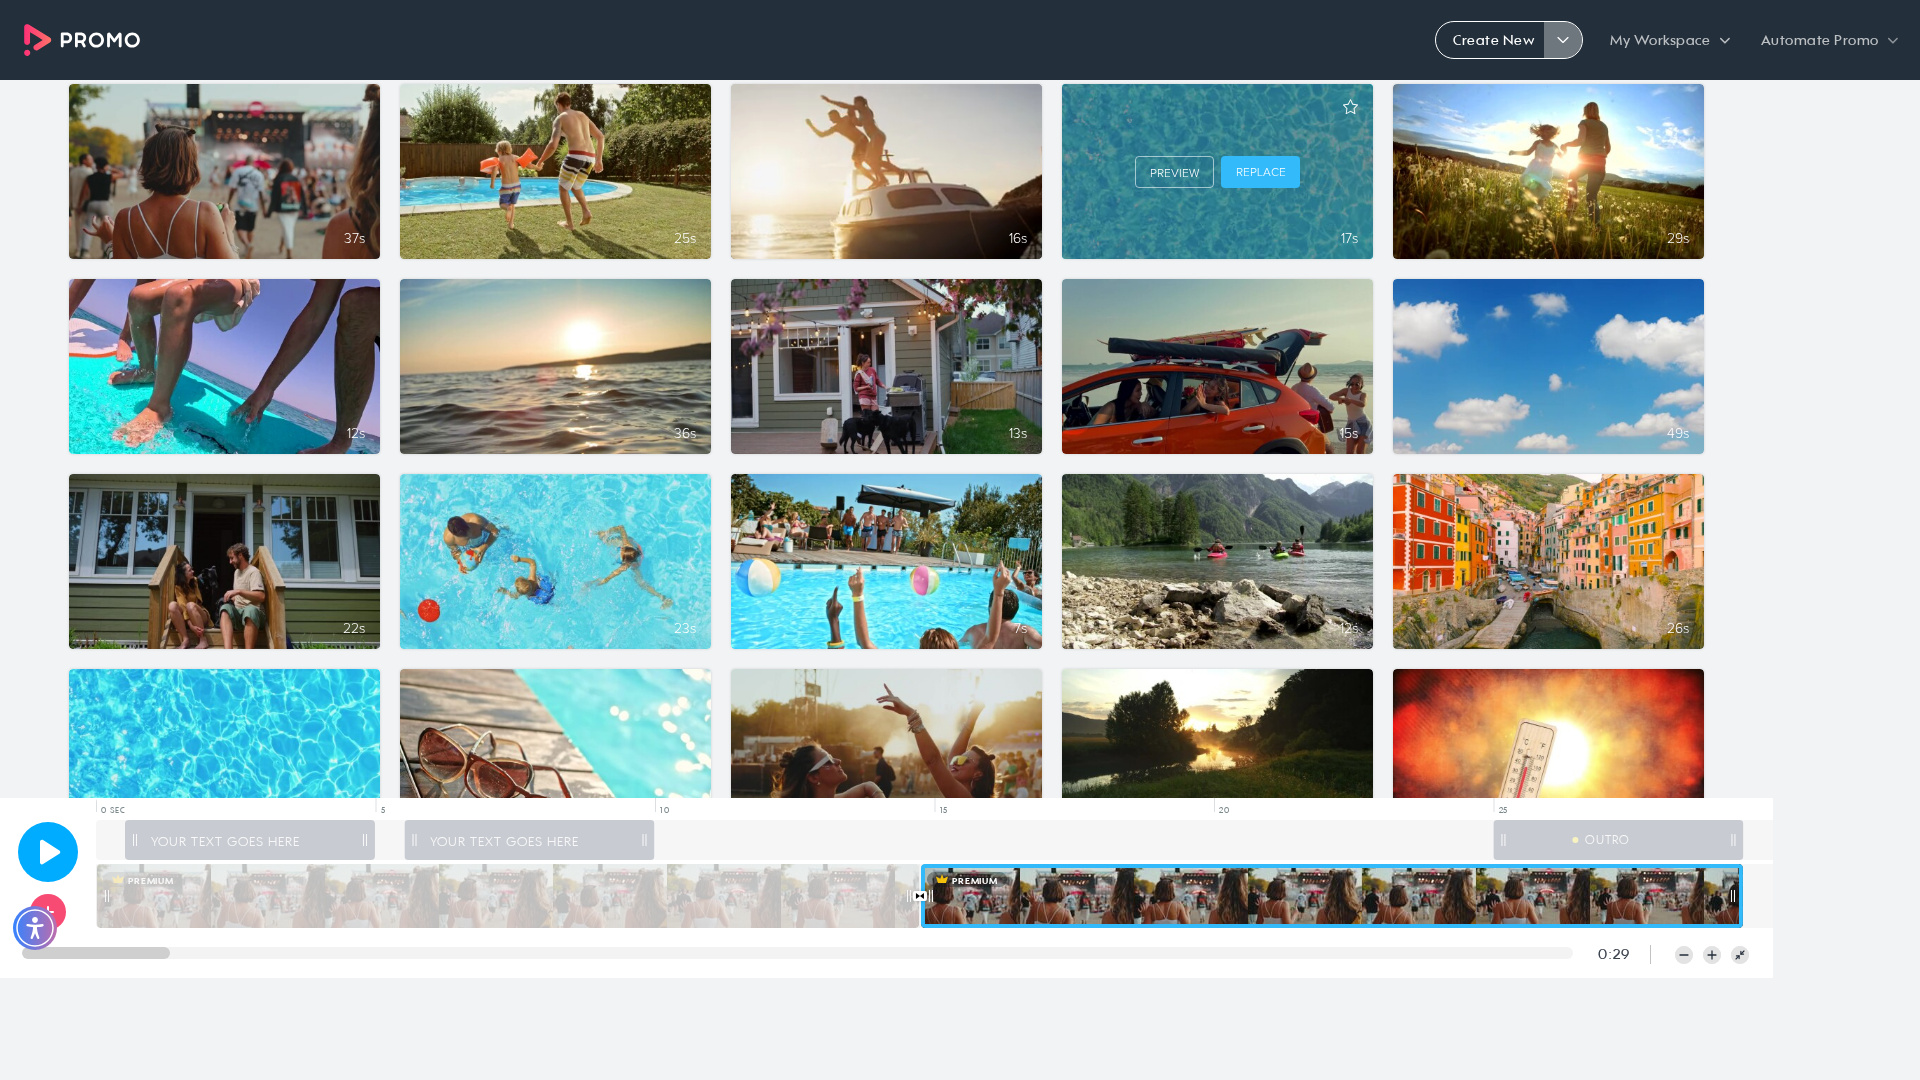Image resolution: width=1920 pixels, height=1080 pixels.
Task: Select the colorful village 26s thumbnail
Action: pyautogui.click(x=1548, y=561)
